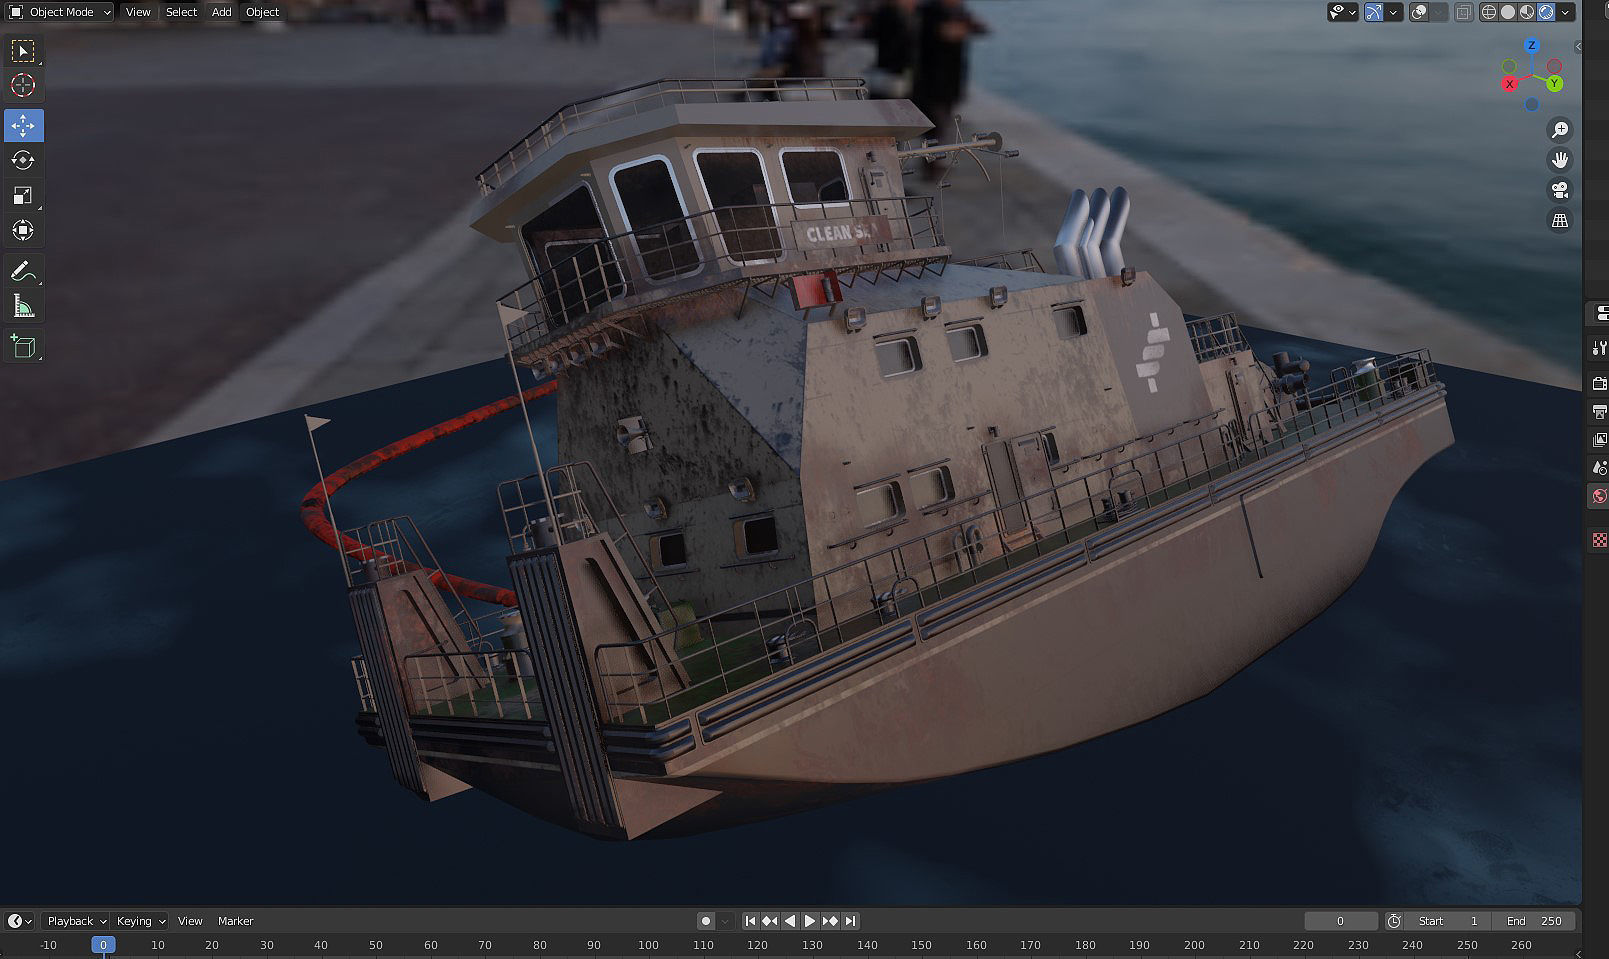
Task: Expand the gizmo options dropdown
Action: (x=1394, y=12)
